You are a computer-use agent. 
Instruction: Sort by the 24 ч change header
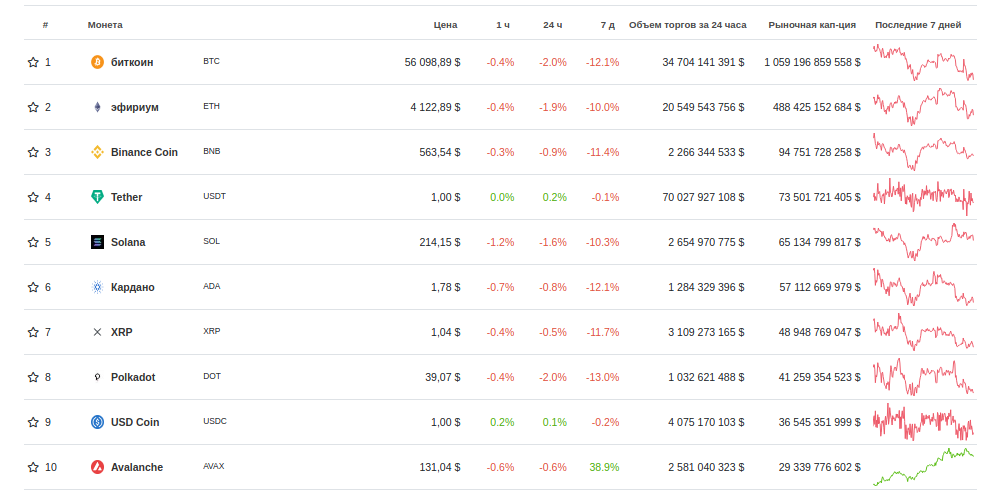point(552,25)
